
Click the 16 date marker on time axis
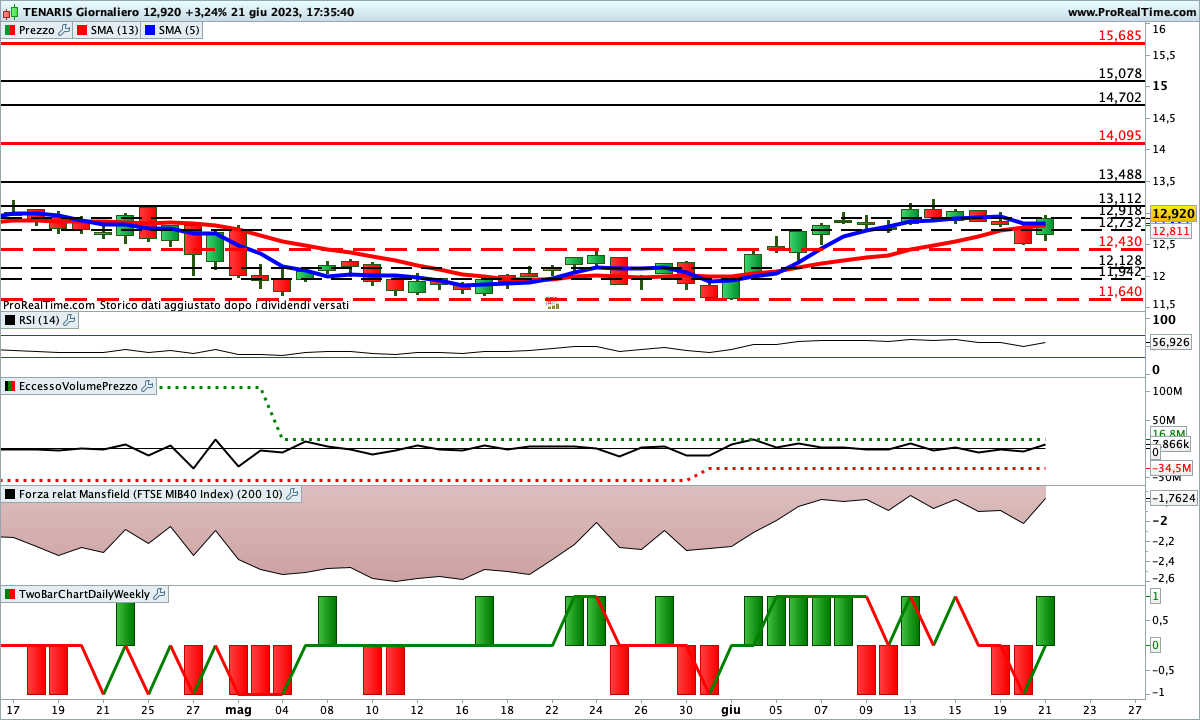click(x=461, y=709)
